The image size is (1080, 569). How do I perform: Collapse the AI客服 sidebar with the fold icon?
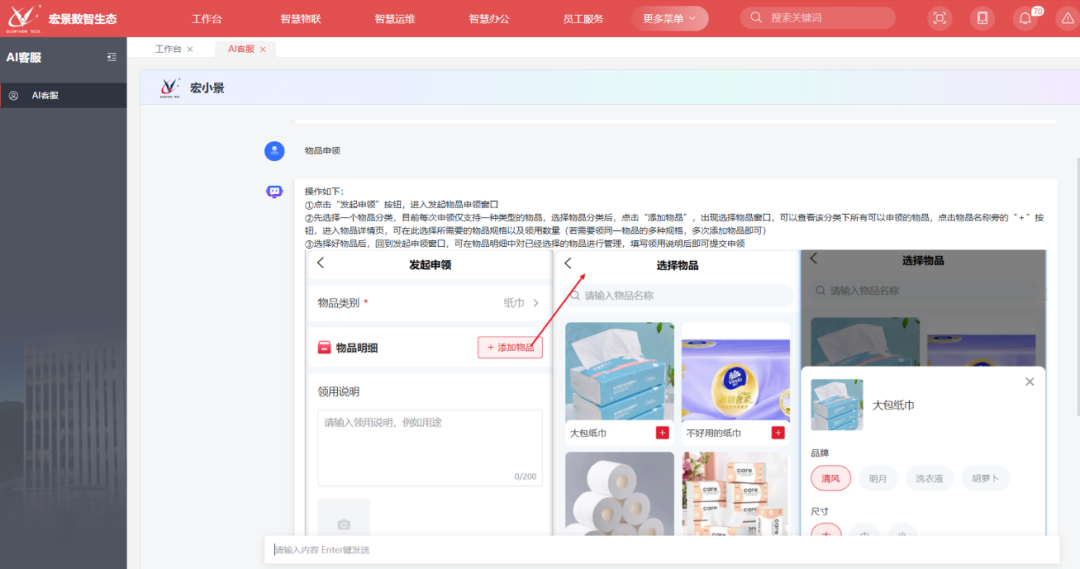click(x=112, y=57)
